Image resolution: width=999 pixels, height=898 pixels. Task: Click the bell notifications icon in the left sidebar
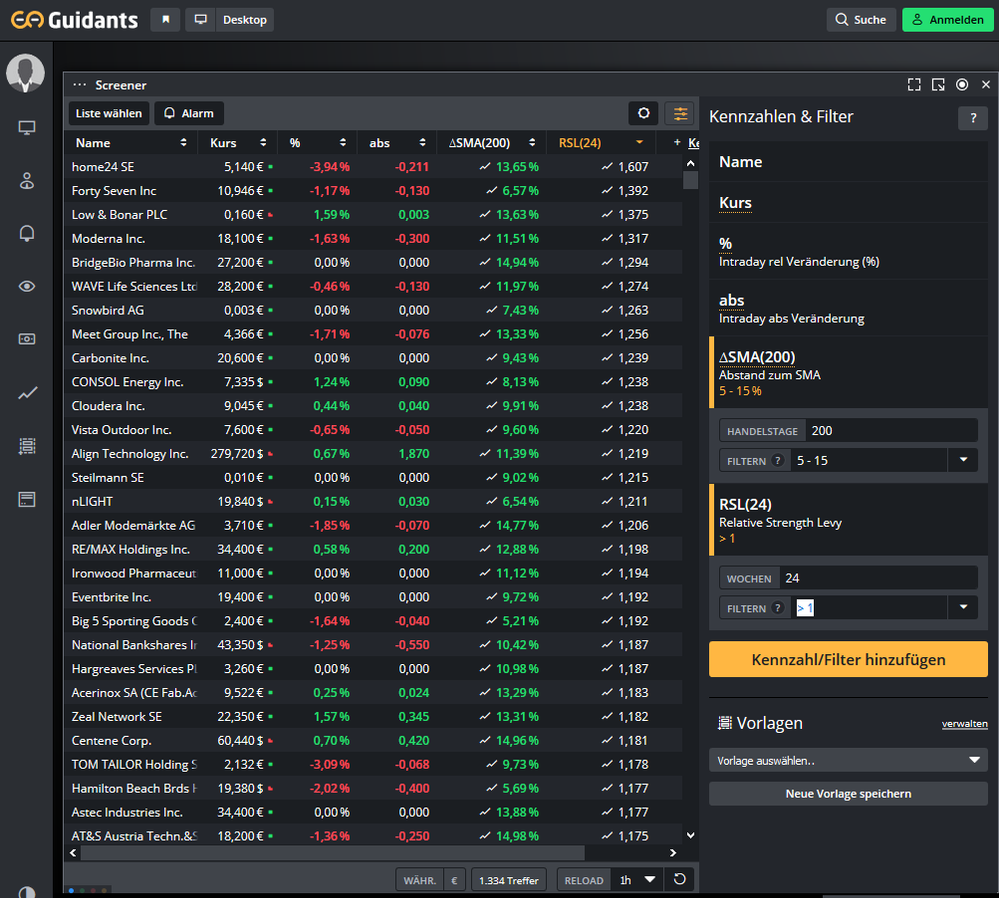(x=27, y=233)
